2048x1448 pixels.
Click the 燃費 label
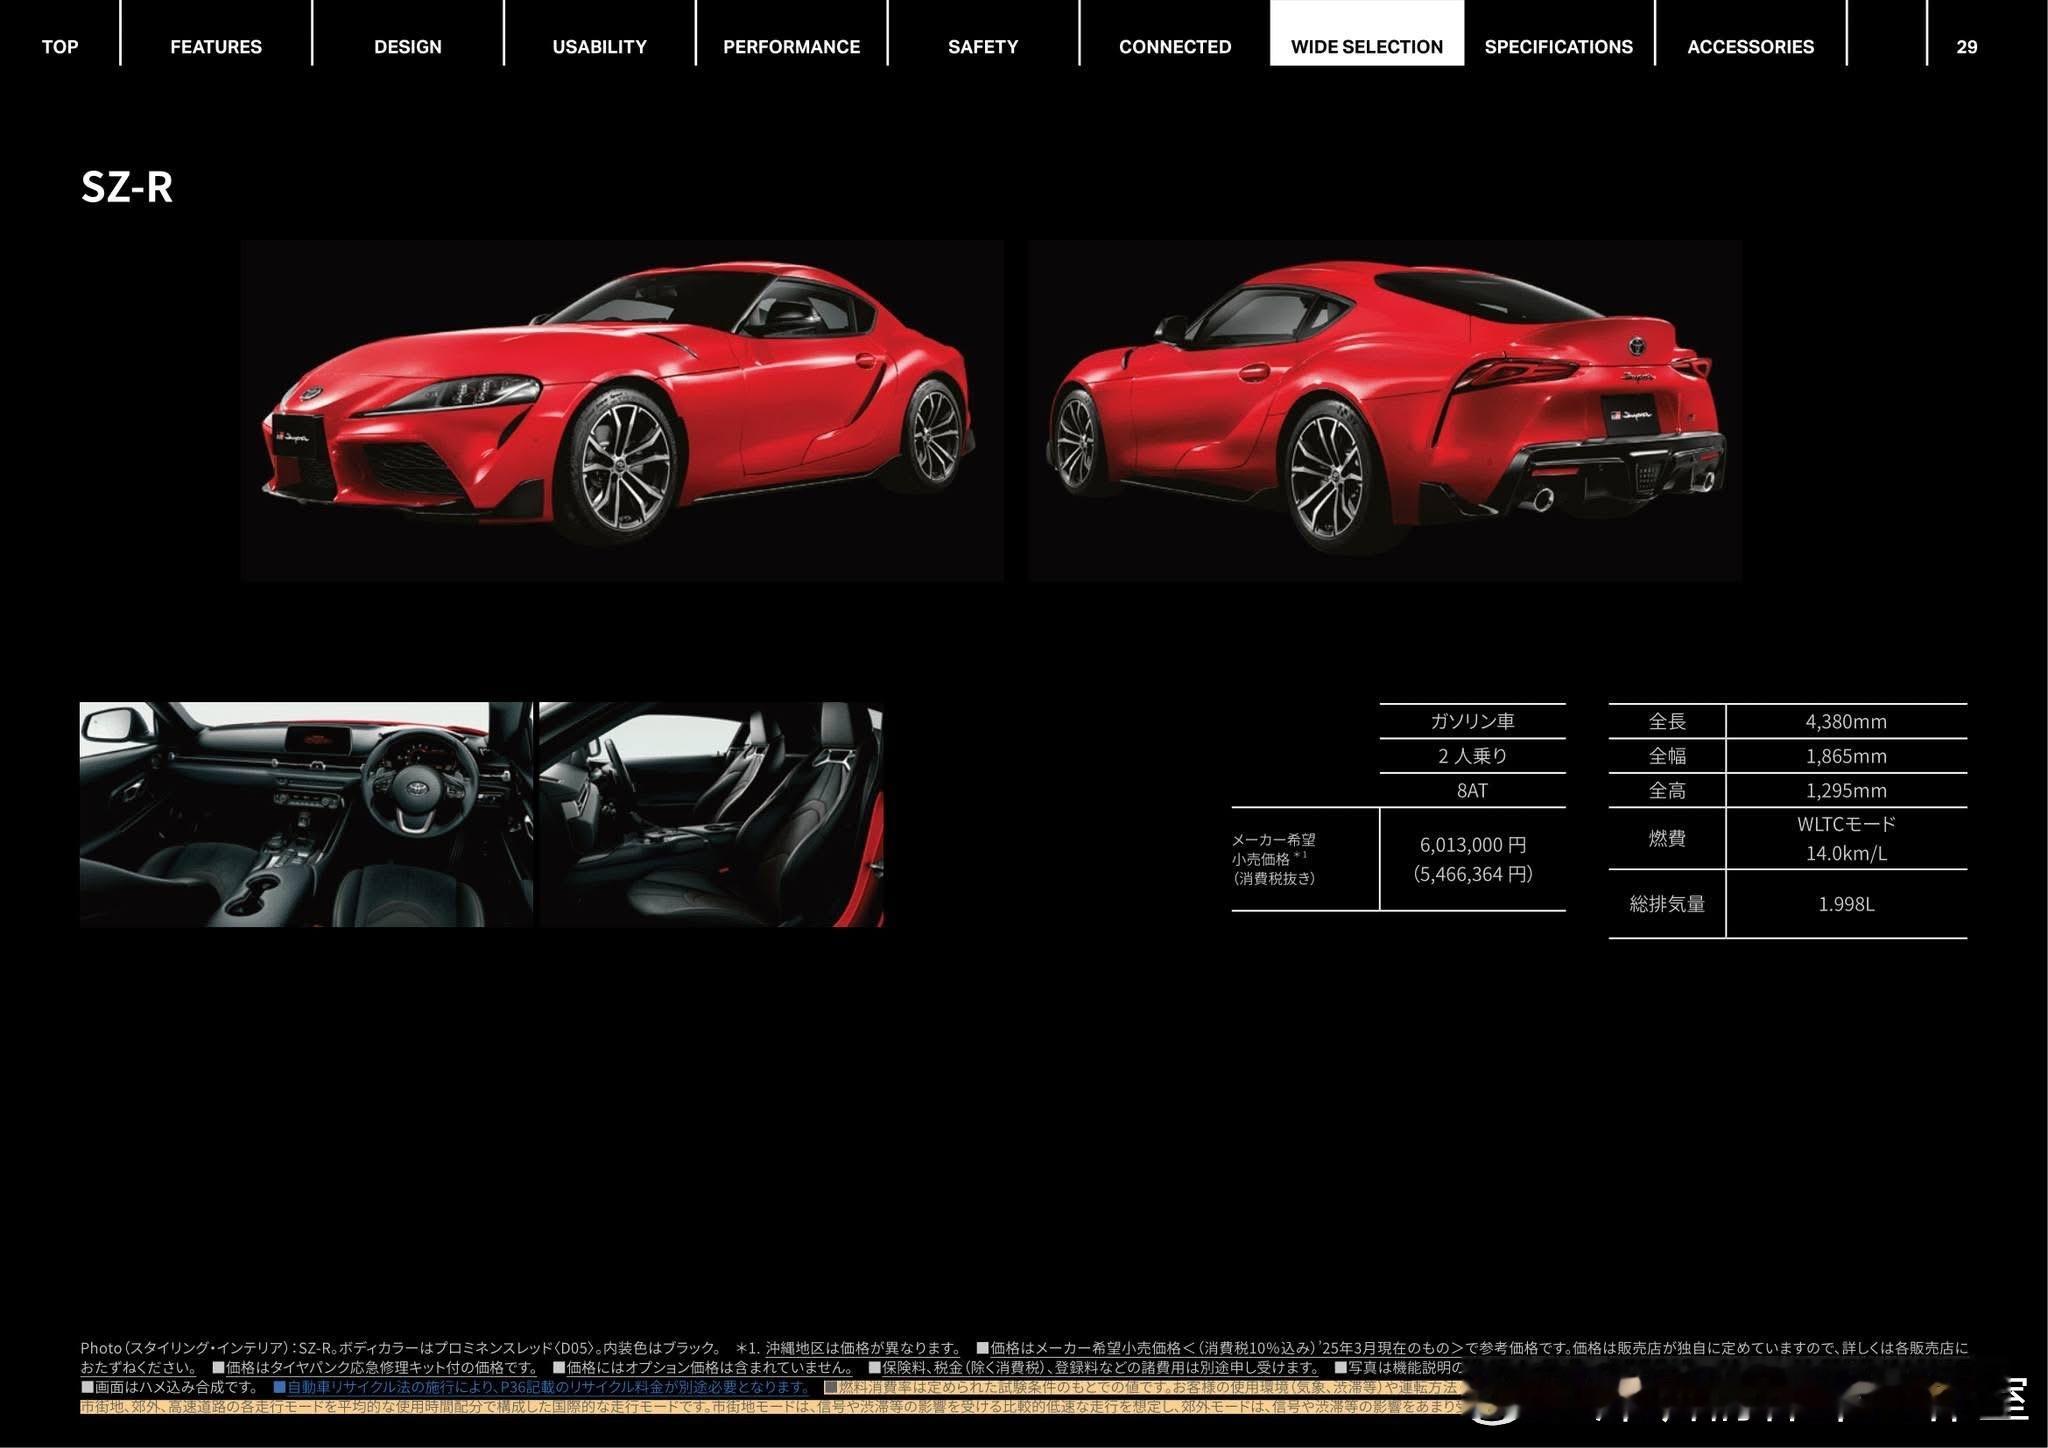(1667, 838)
